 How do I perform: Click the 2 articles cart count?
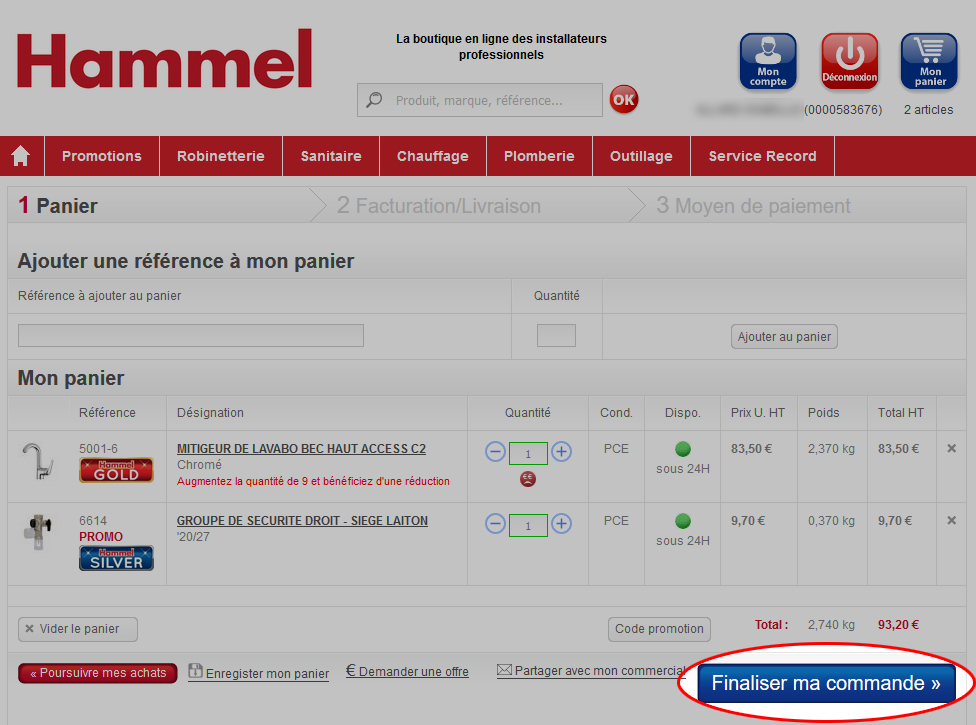(x=928, y=110)
